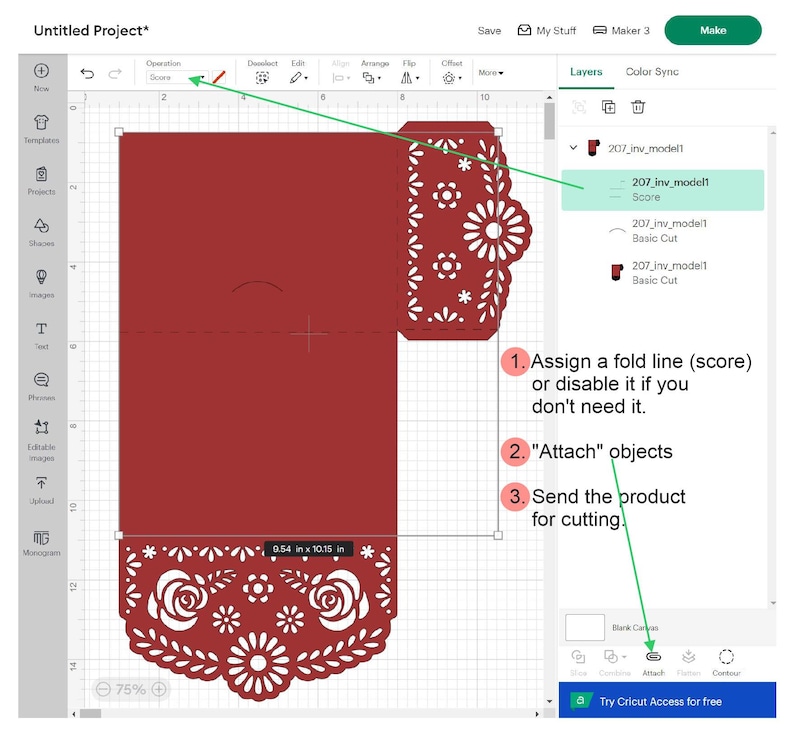Open the Combine dropdown
This screenshot has height=737, width=794.
(614, 663)
